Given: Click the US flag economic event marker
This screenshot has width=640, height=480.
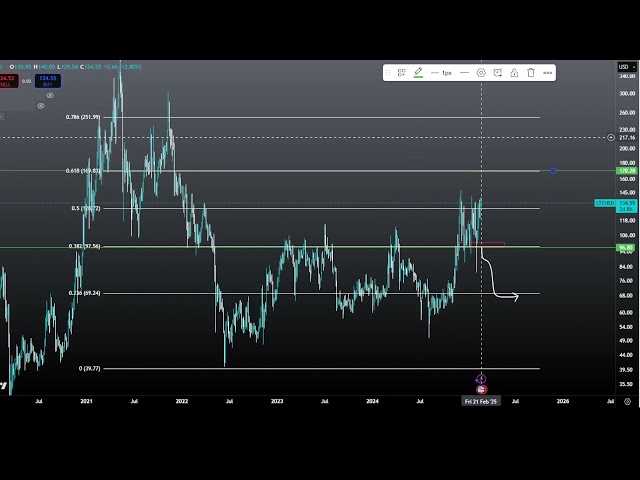Looking at the screenshot, I should click(x=481, y=389).
